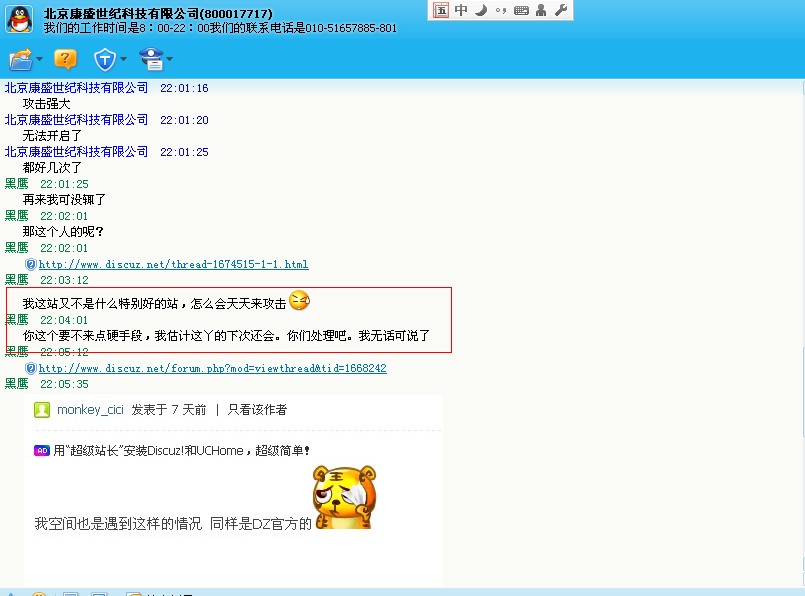Select the message 攻击强大

pyautogui.click(x=46, y=104)
